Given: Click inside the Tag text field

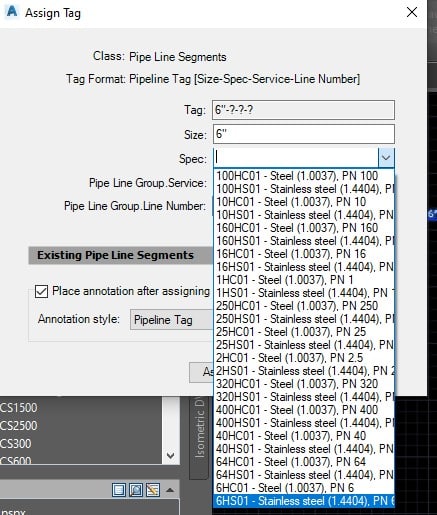Looking at the screenshot, I should (x=303, y=110).
